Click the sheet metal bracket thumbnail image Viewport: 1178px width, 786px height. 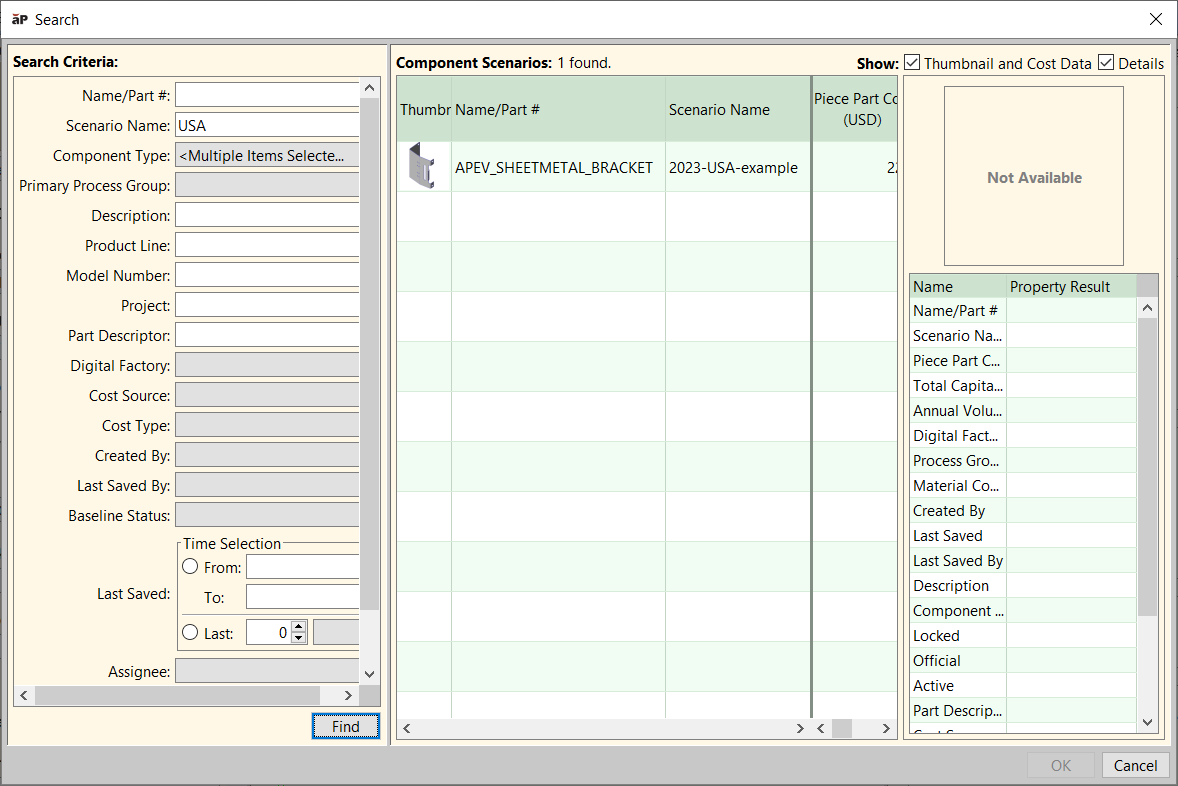click(422, 166)
